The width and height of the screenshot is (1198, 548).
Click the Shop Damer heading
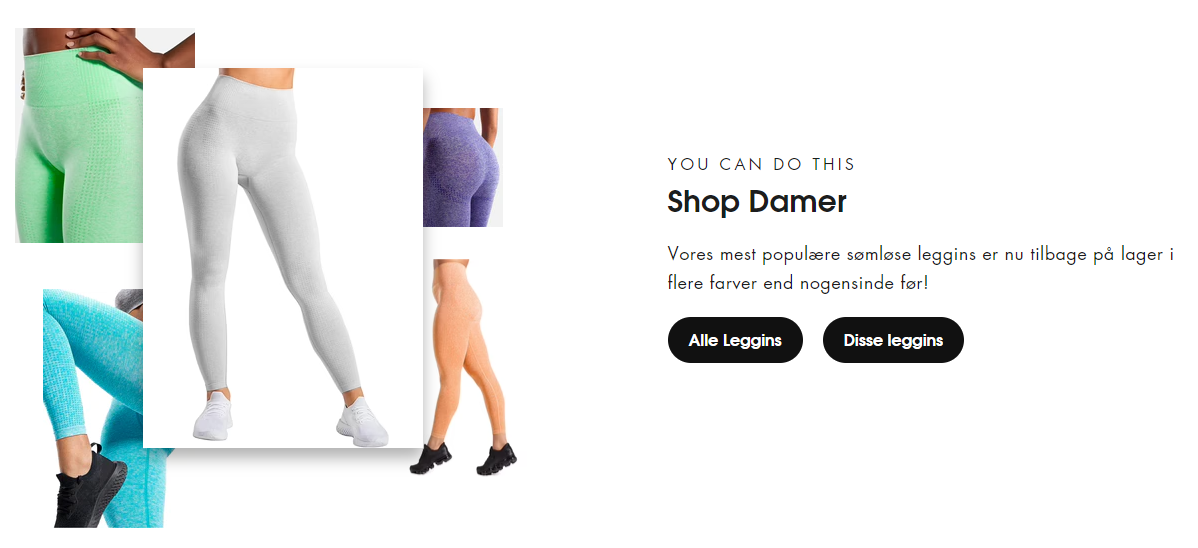coord(756,202)
